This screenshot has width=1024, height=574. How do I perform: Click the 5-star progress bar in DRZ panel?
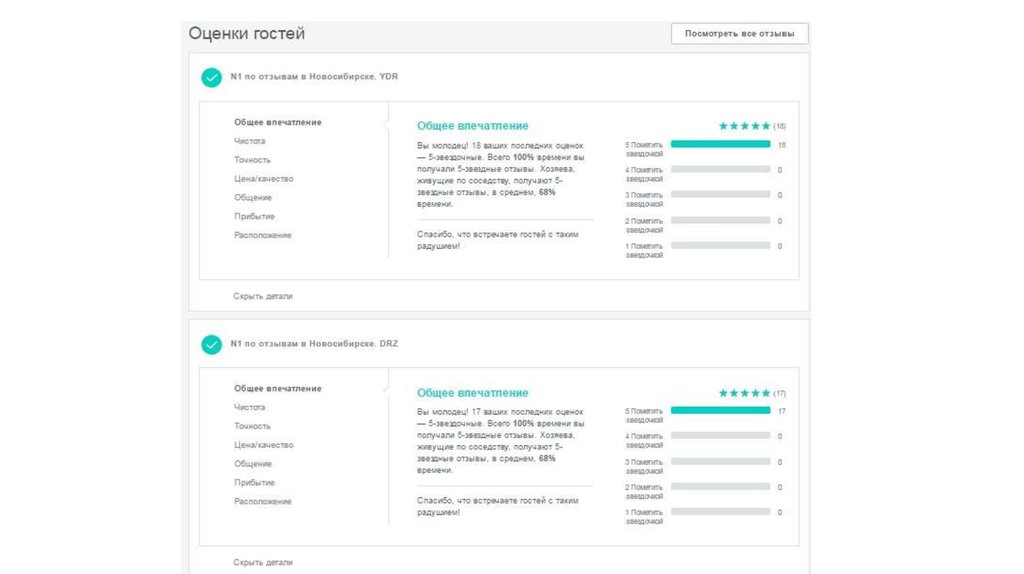coord(720,410)
